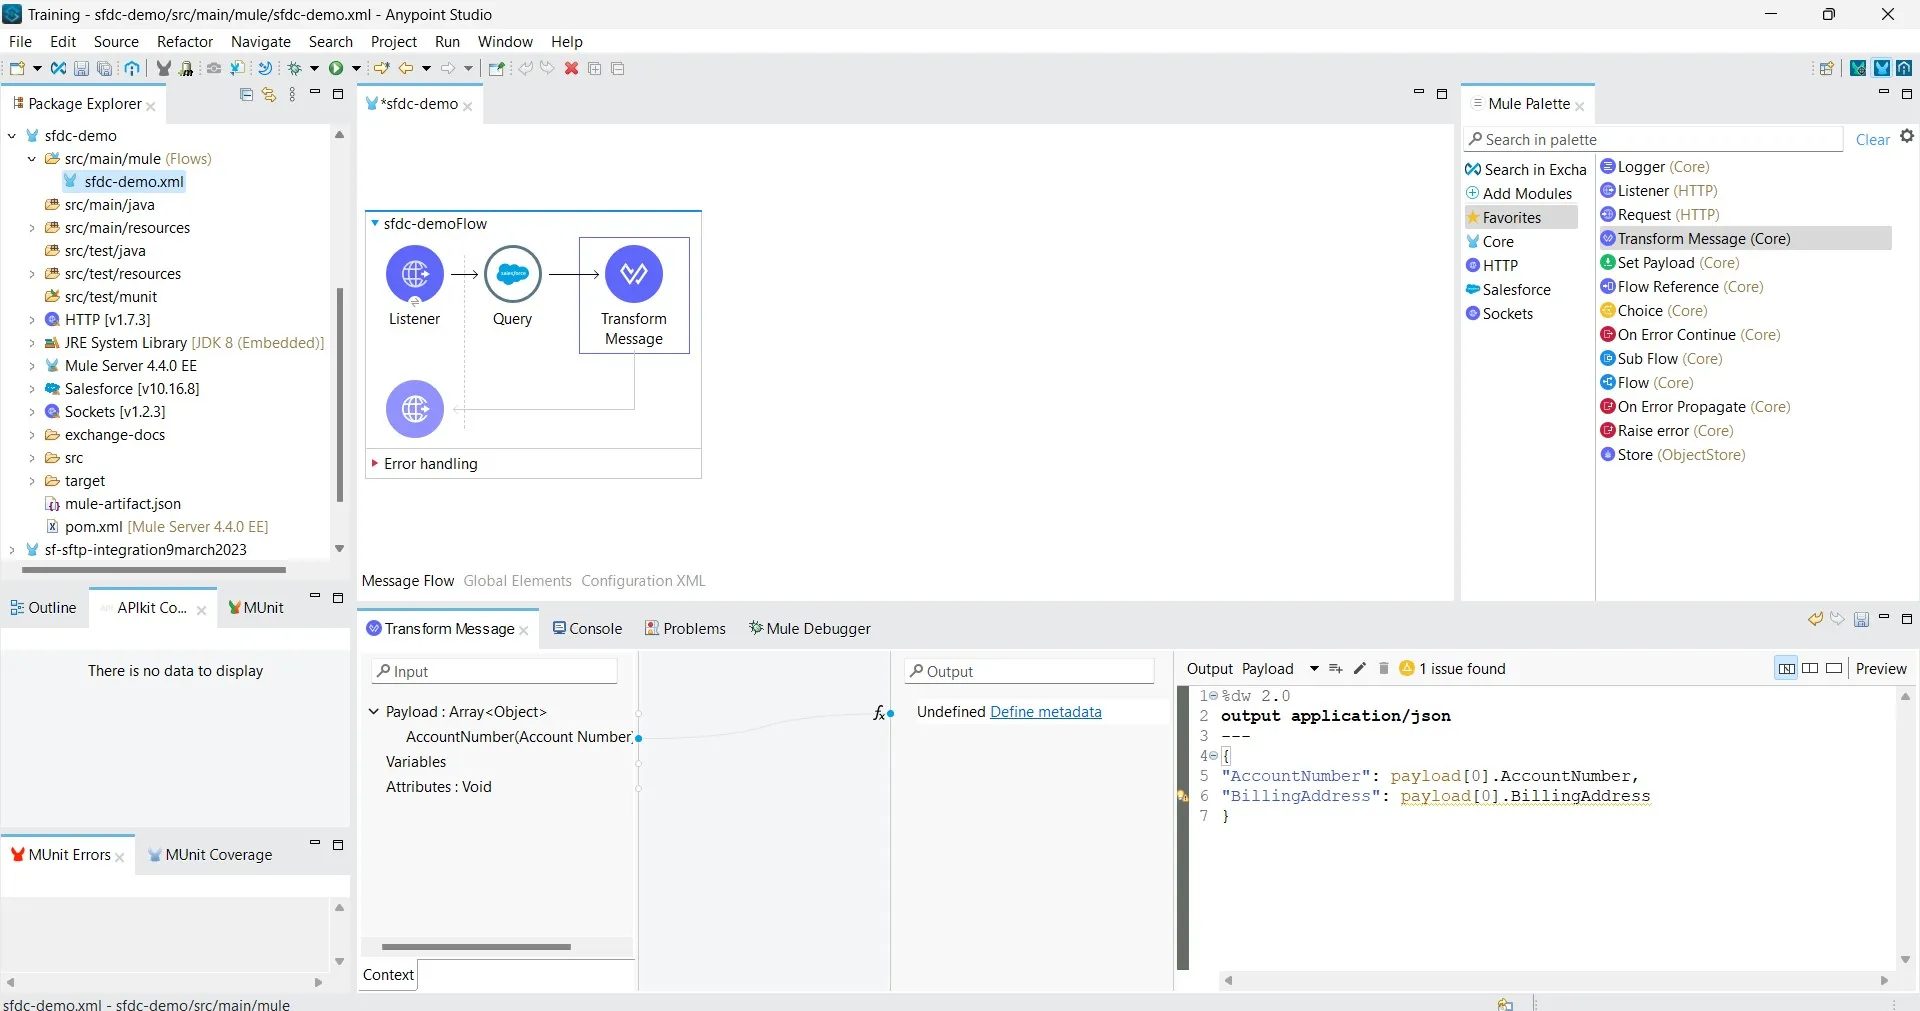Click Clear next to the palette search
The width and height of the screenshot is (1920, 1011).
click(1872, 140)
